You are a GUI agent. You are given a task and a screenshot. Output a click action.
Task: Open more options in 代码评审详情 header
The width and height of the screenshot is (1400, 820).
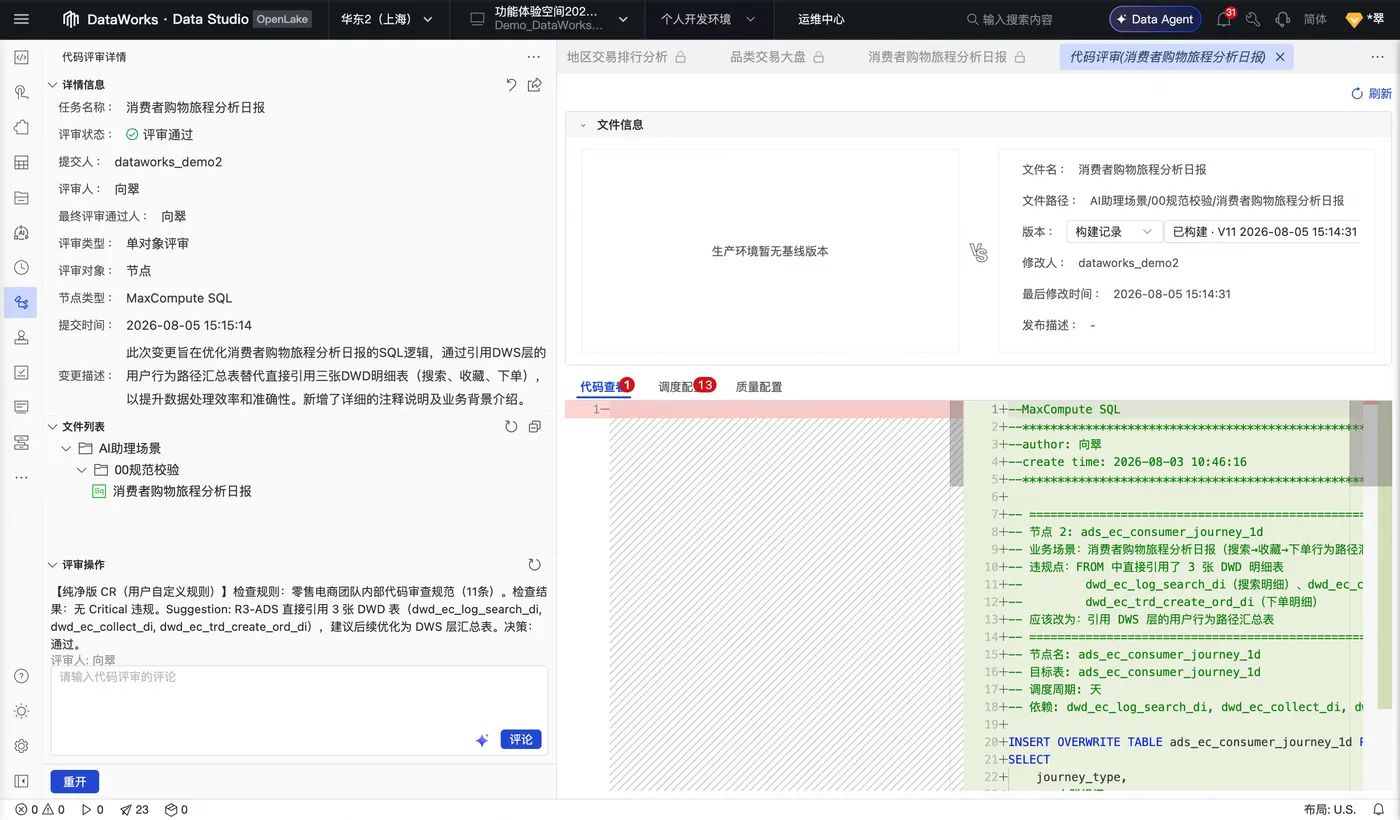click(534, 57)
